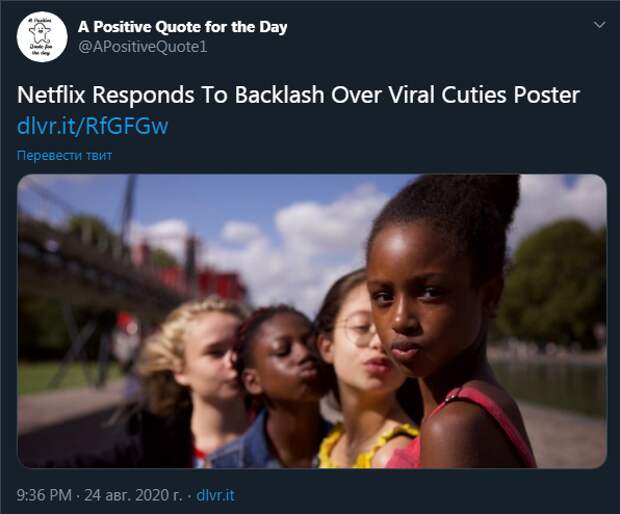Open the dlvr.it source label beside the date
This screenshot has height=514, width=620.
tap(215, 494)
